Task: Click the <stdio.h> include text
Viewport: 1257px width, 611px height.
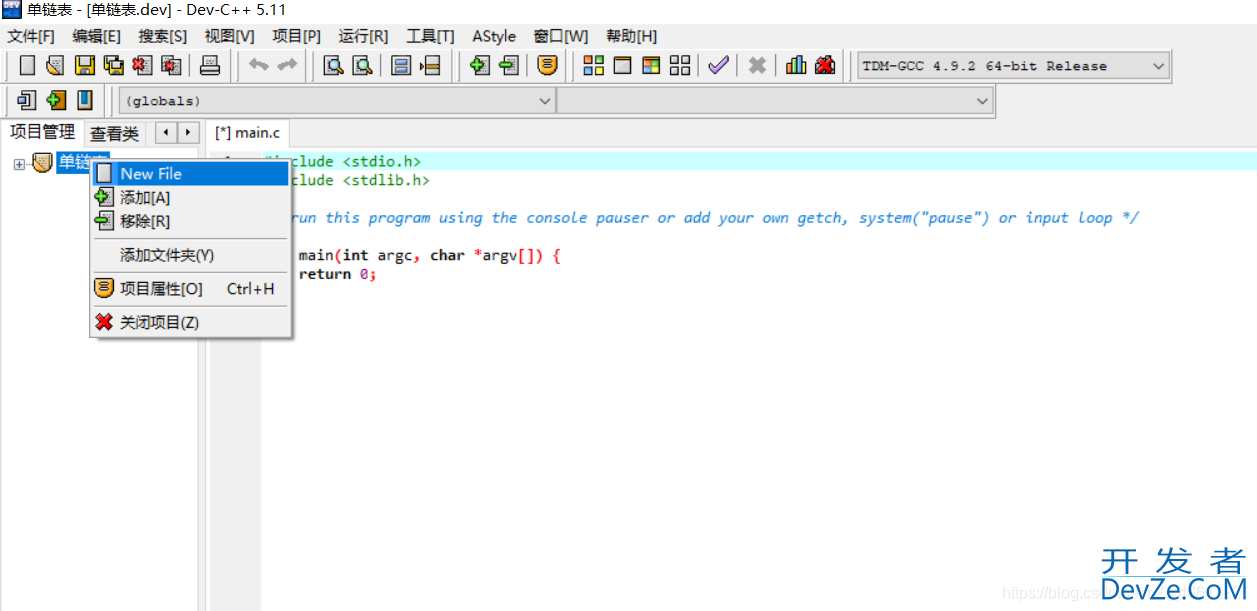Action: [382, 161]
